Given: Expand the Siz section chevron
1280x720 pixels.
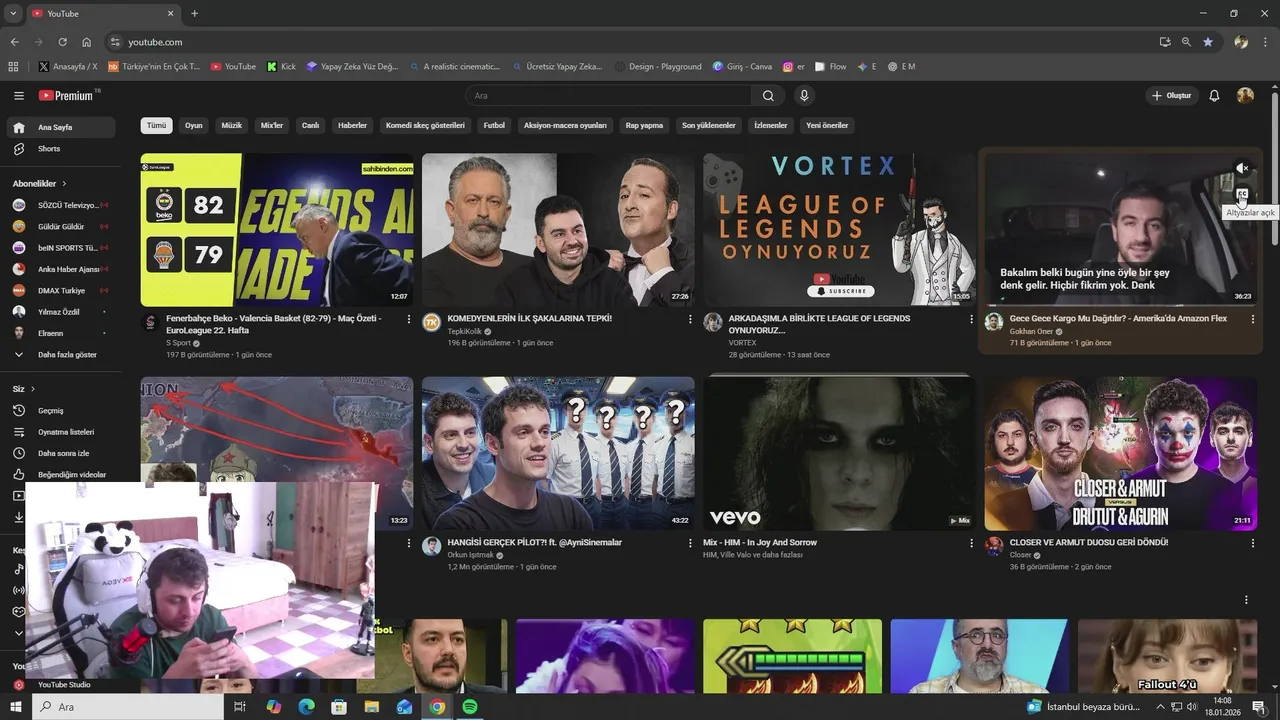Looking at the screenshot, I should [x=33, y=389].
